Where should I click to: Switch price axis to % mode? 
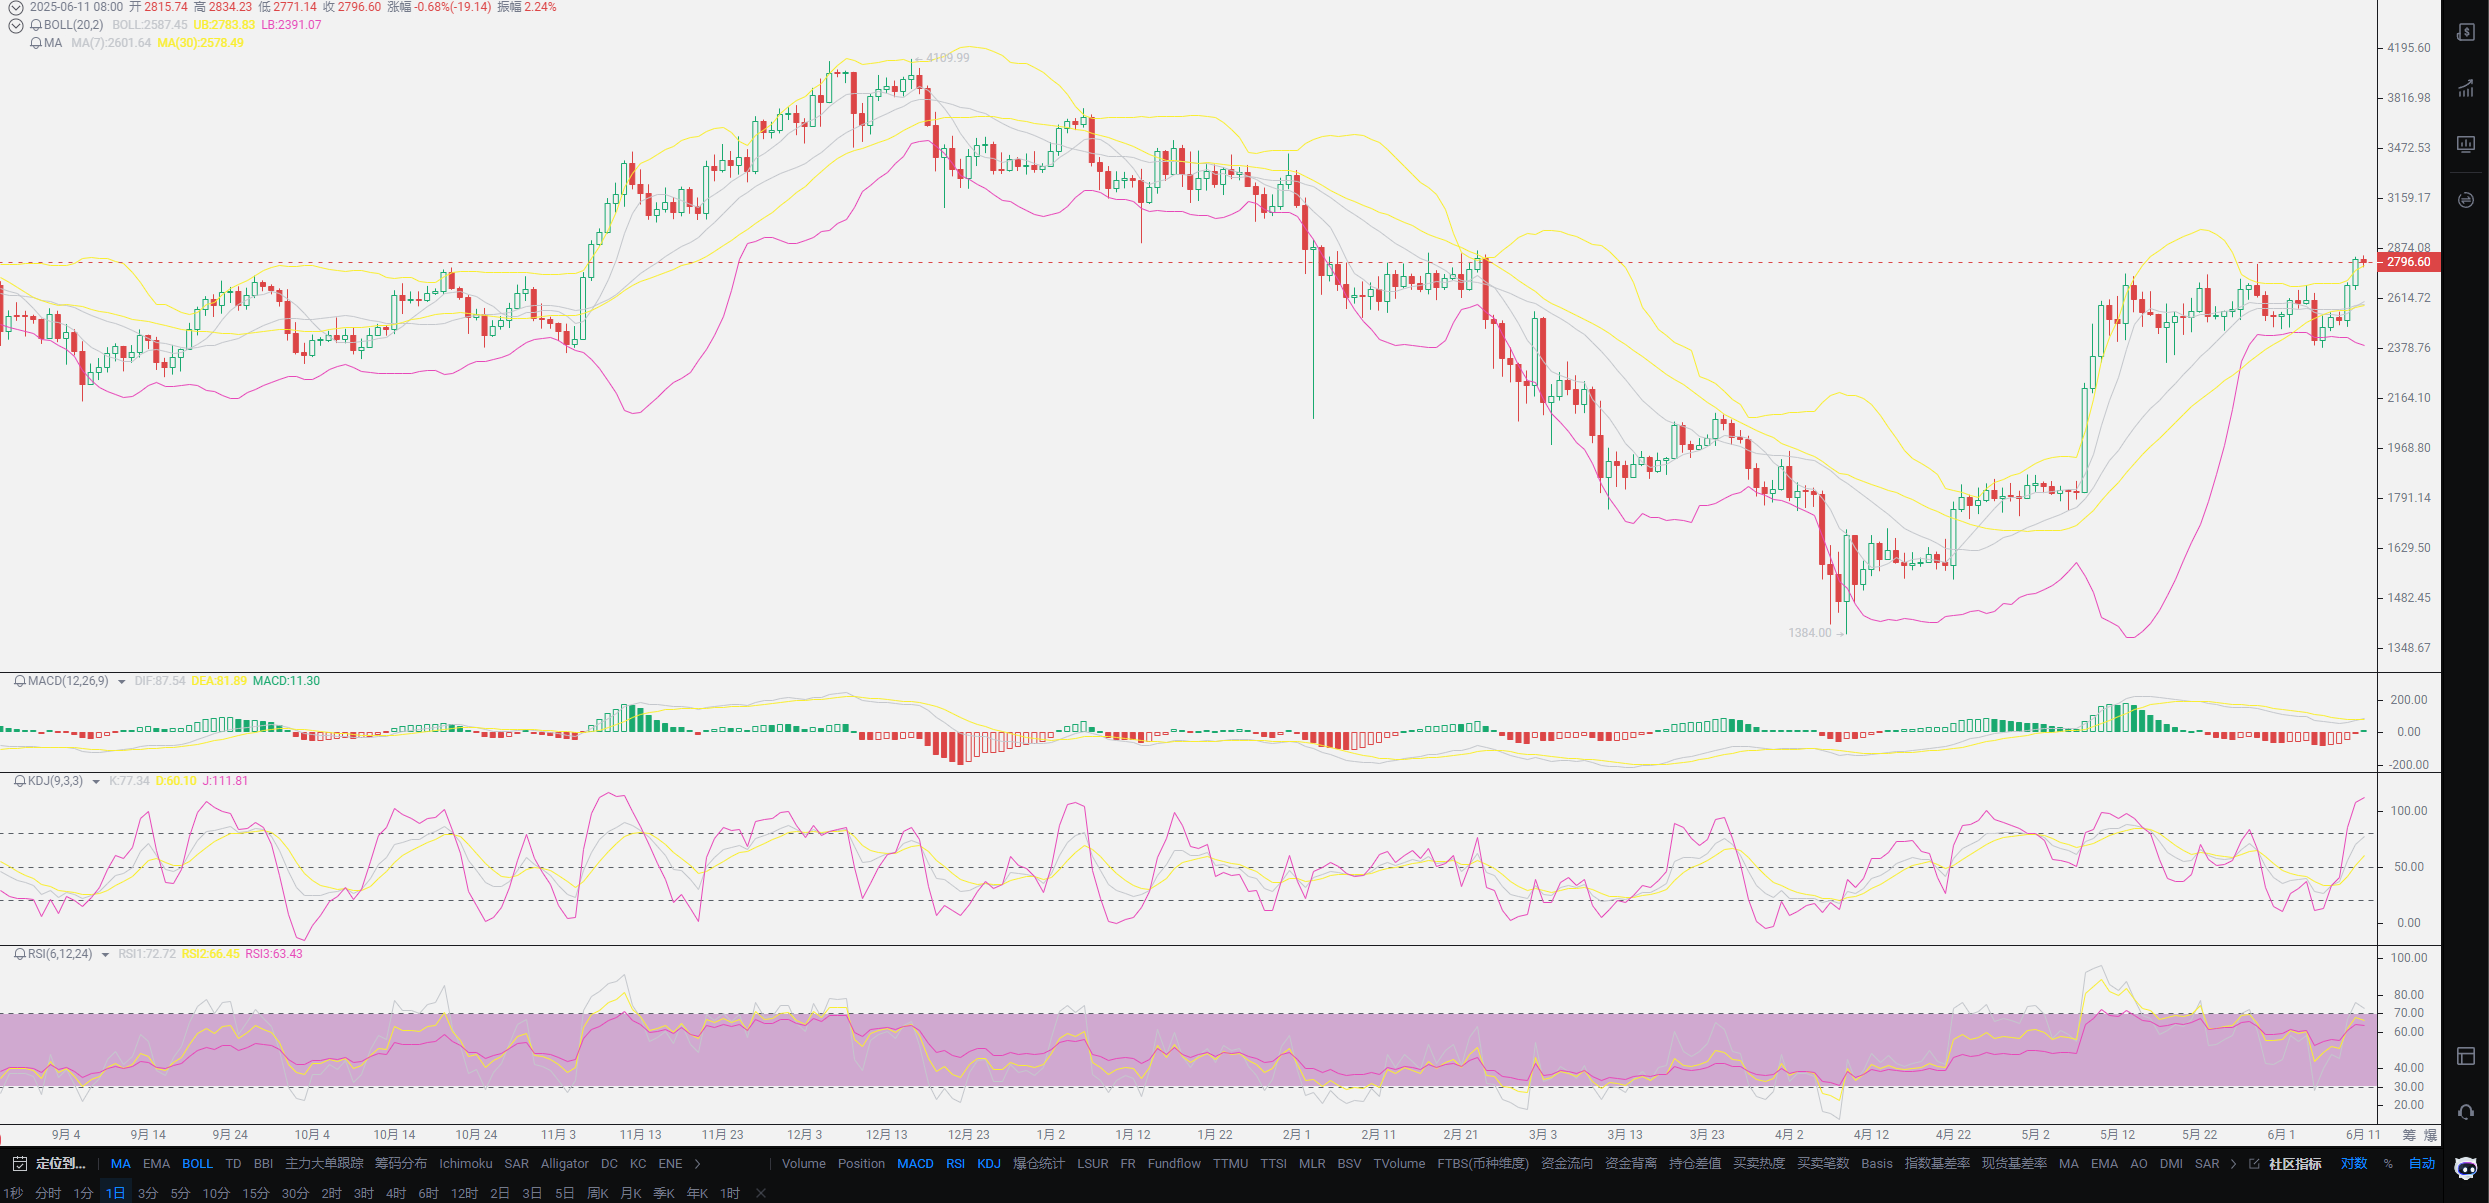2388,1164
